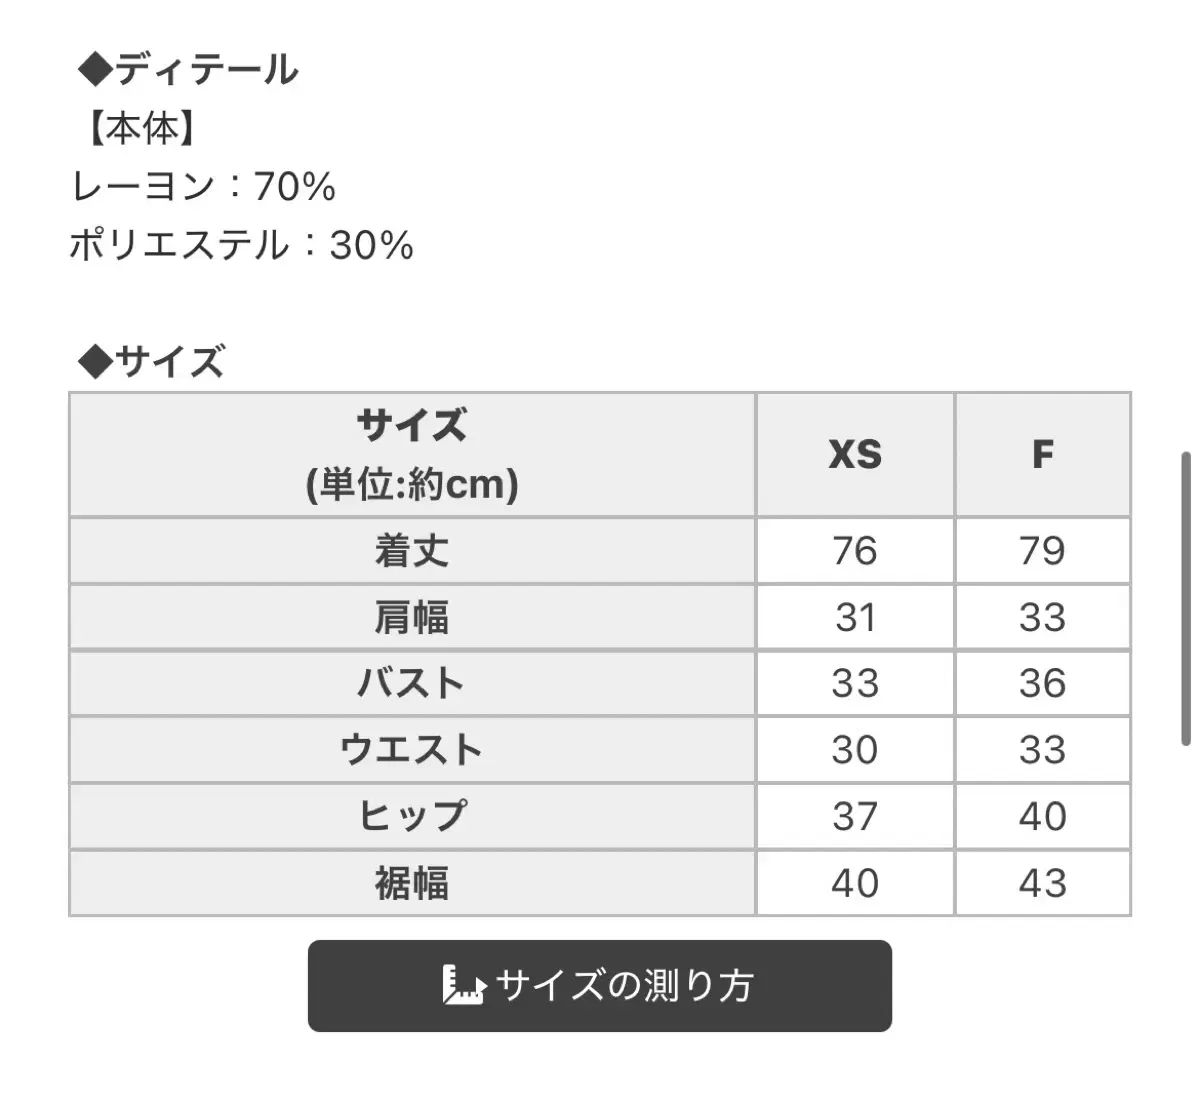Click the XS ヒップ value 37
This screenshot has height=1101, width=1200.
855,816
